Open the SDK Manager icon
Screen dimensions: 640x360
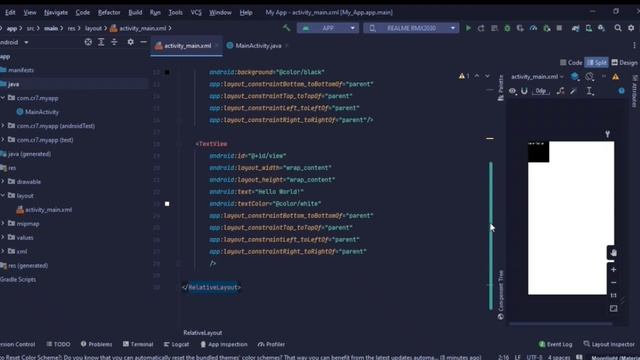pos(602,28)
